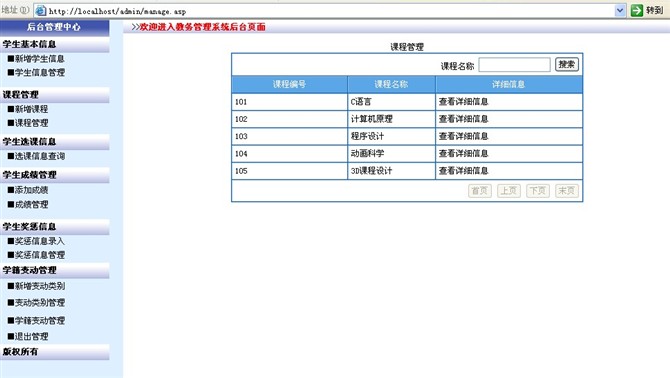Click the 课程名称 column header
Image resolution: width=670 pixels, height=378 pixels.
click(x=391, y=85)
